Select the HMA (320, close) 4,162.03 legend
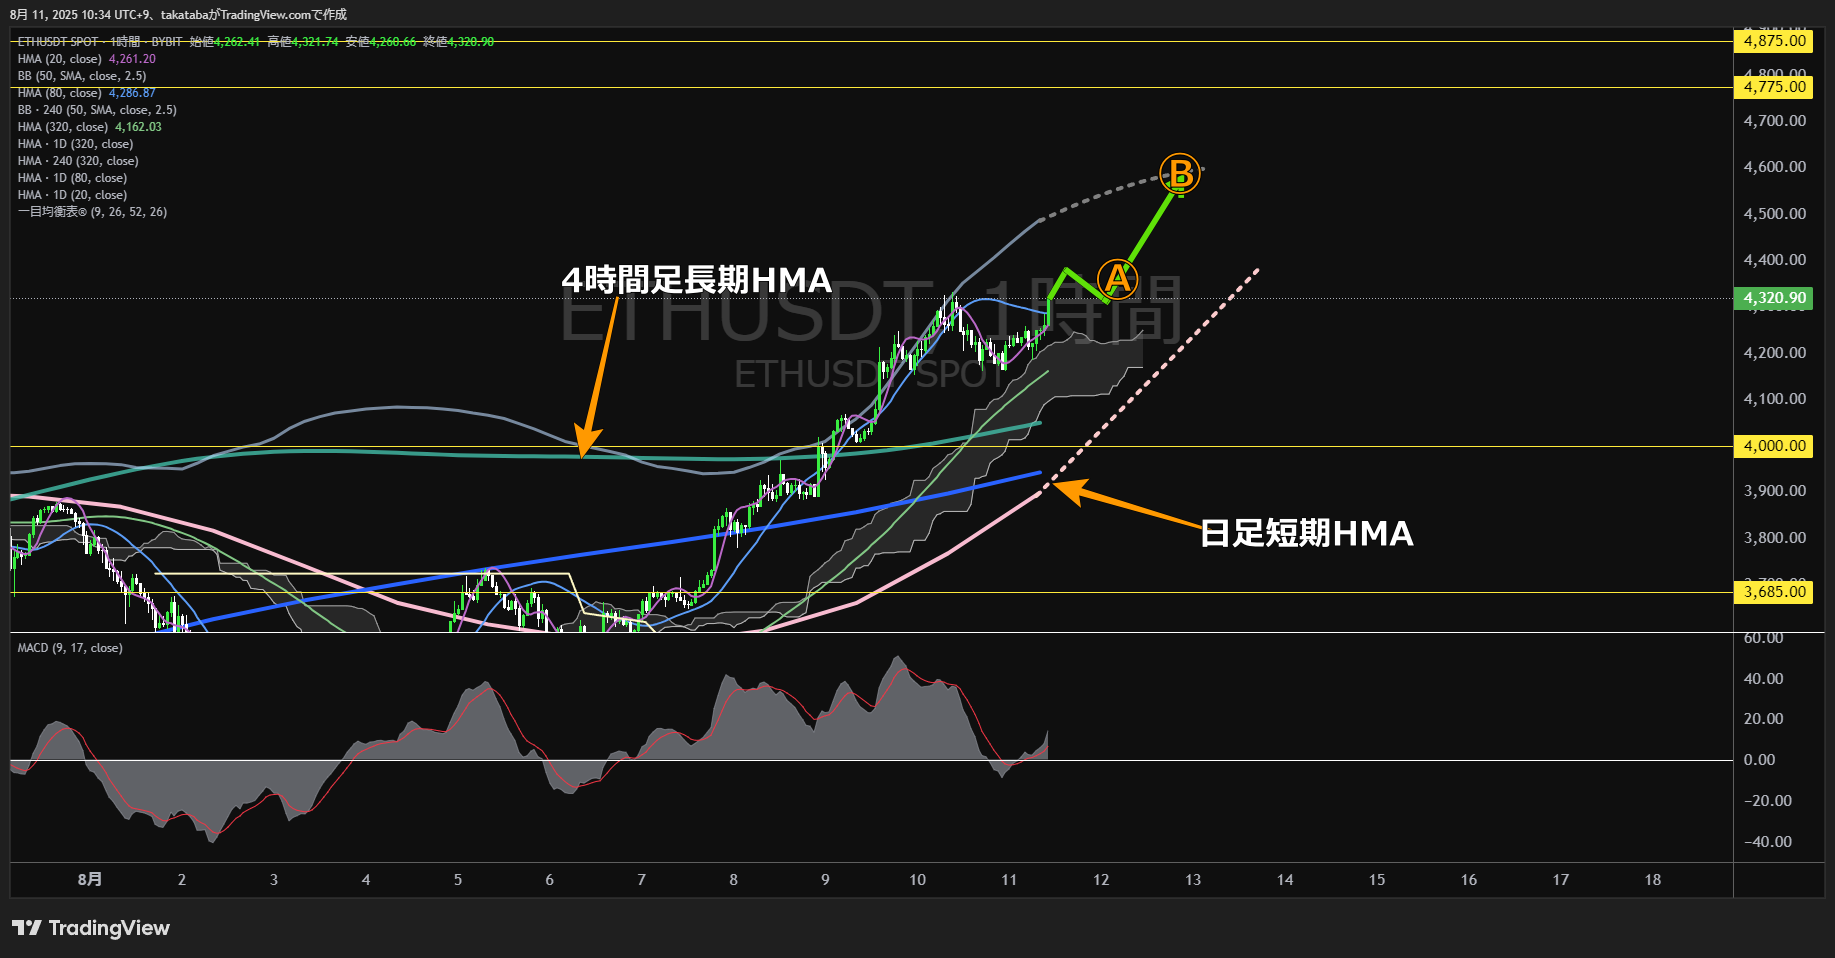 click(89, 127)
